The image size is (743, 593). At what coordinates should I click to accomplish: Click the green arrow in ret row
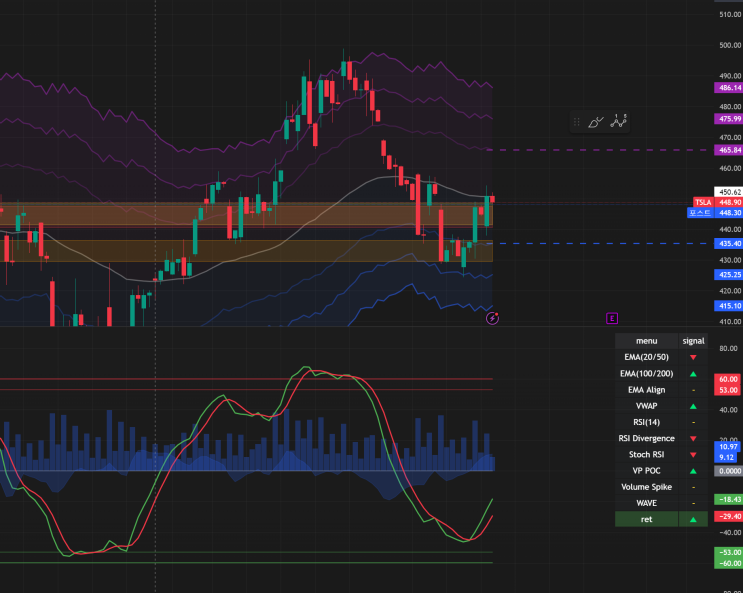pyautogui.click(x=693, y=520)
